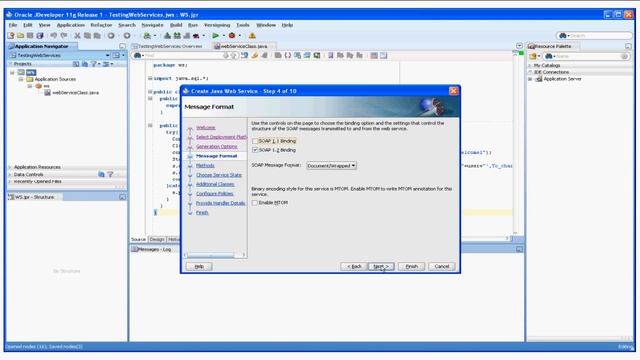
Task: Click the curly braces editor toolbar icon
Action: (288, 56)
